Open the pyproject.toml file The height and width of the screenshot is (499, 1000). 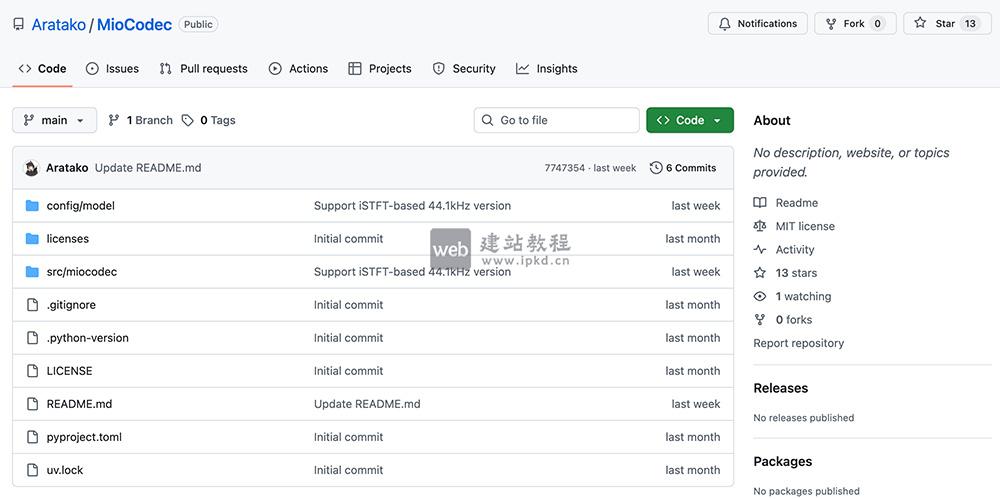coord(84,437)
